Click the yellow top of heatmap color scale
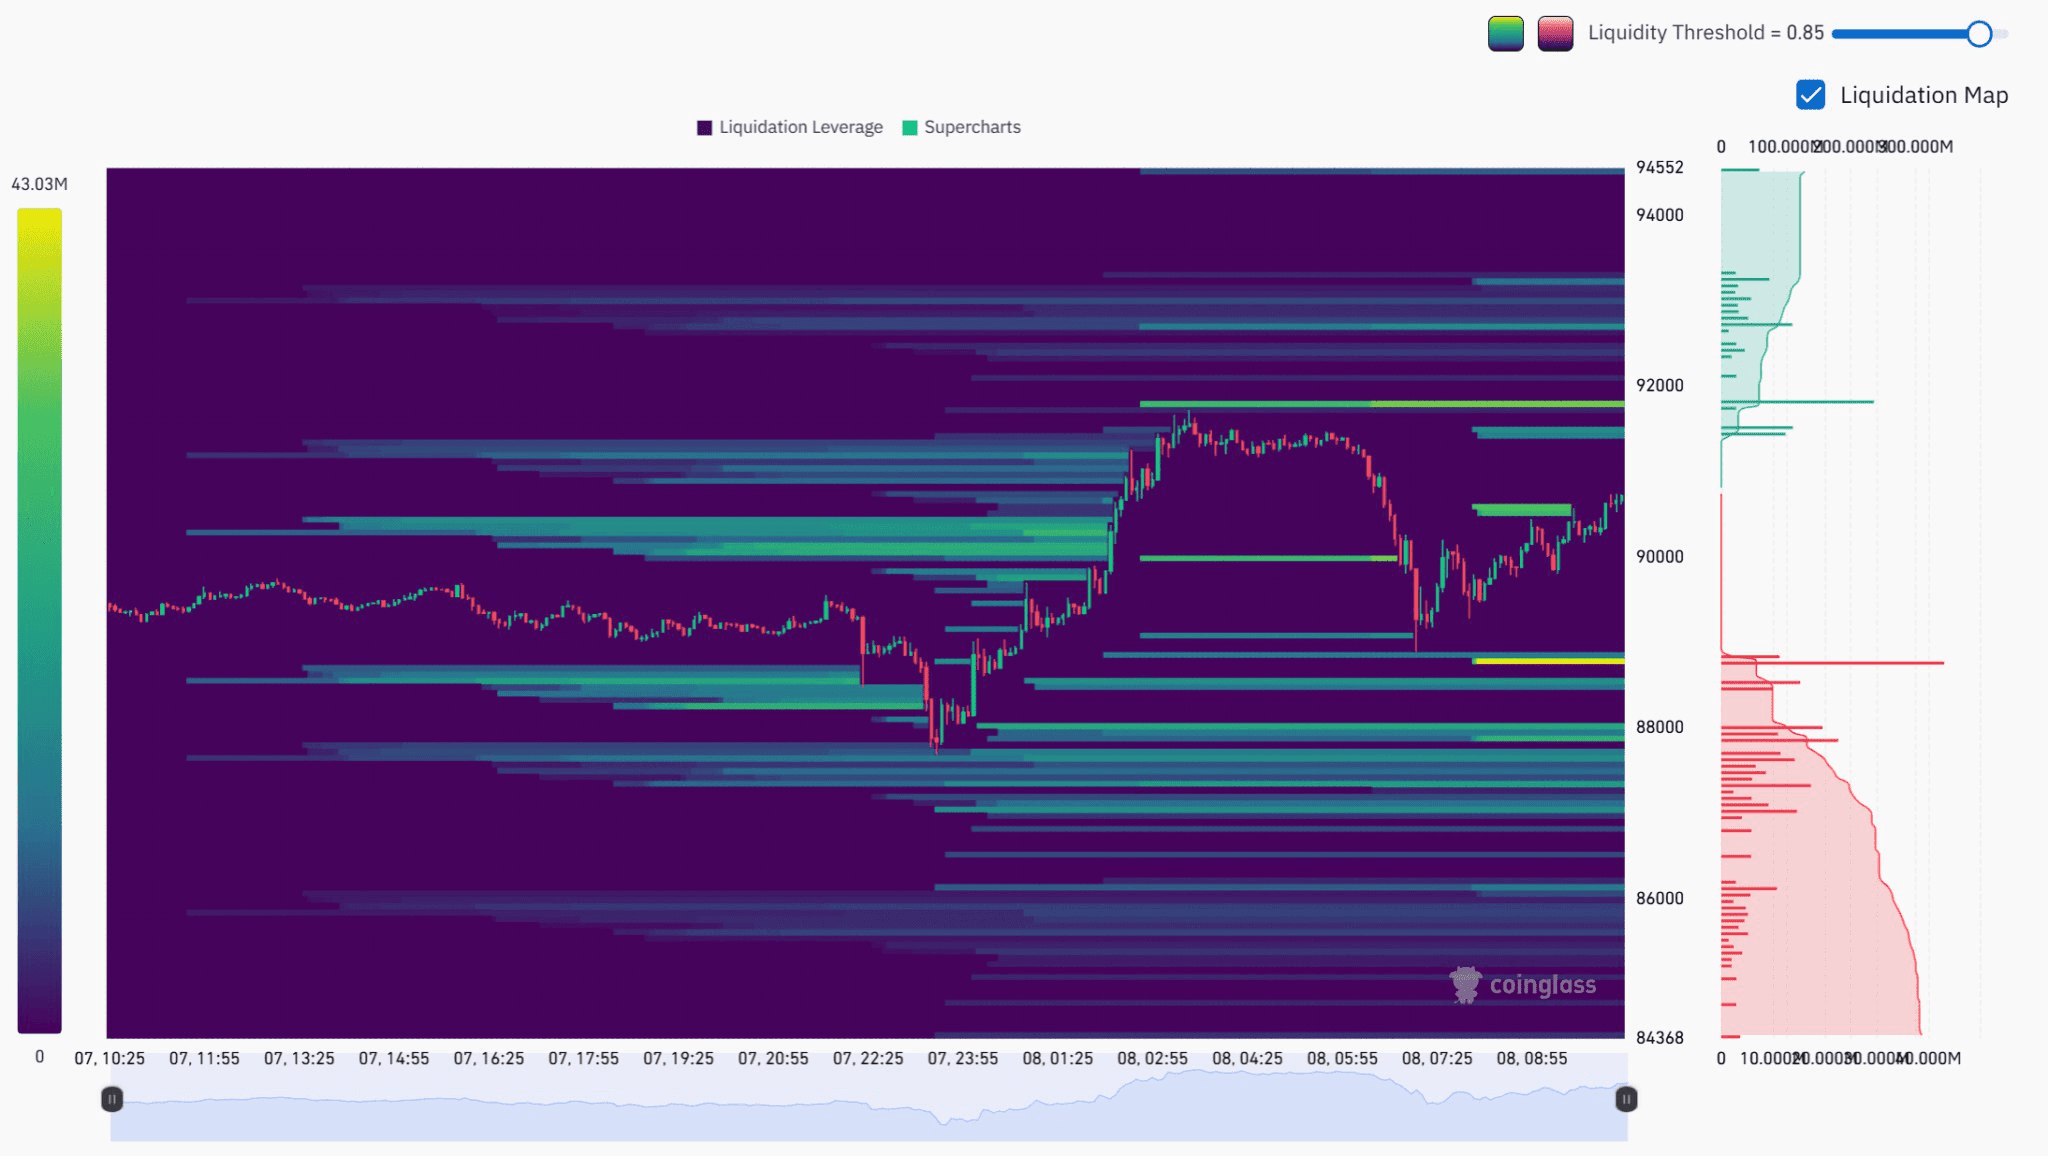The image size is (2048, 1156). click(39, 218)
